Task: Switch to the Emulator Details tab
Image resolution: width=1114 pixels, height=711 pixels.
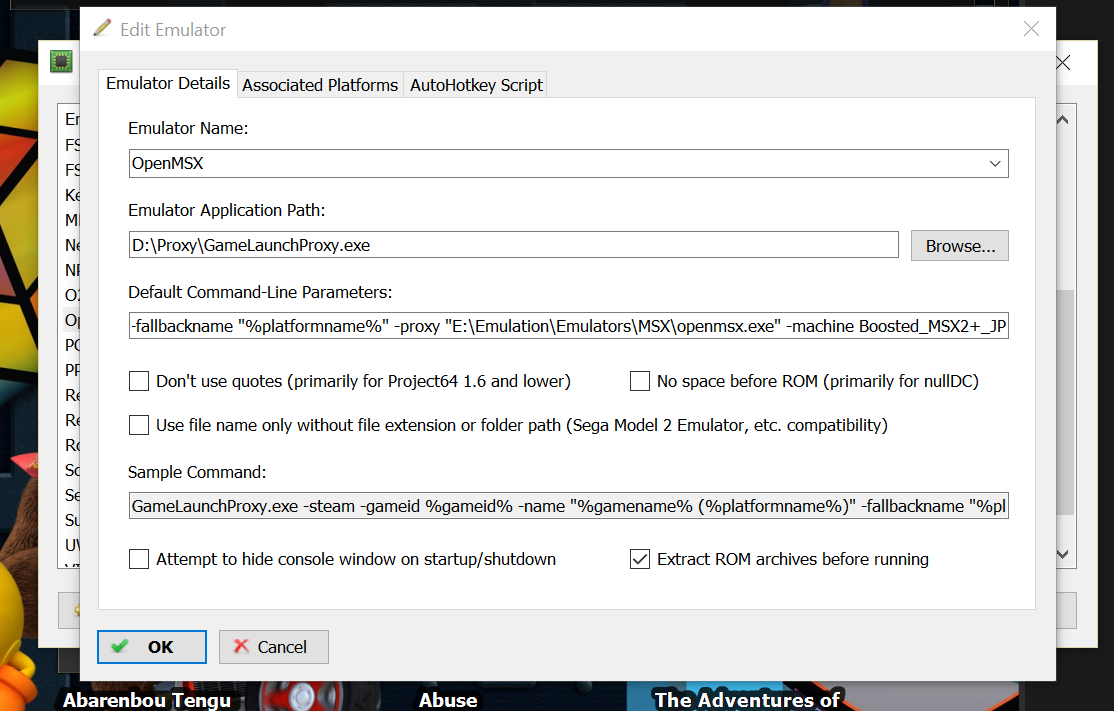Action: pyautogui.click(x=168, y=83)
